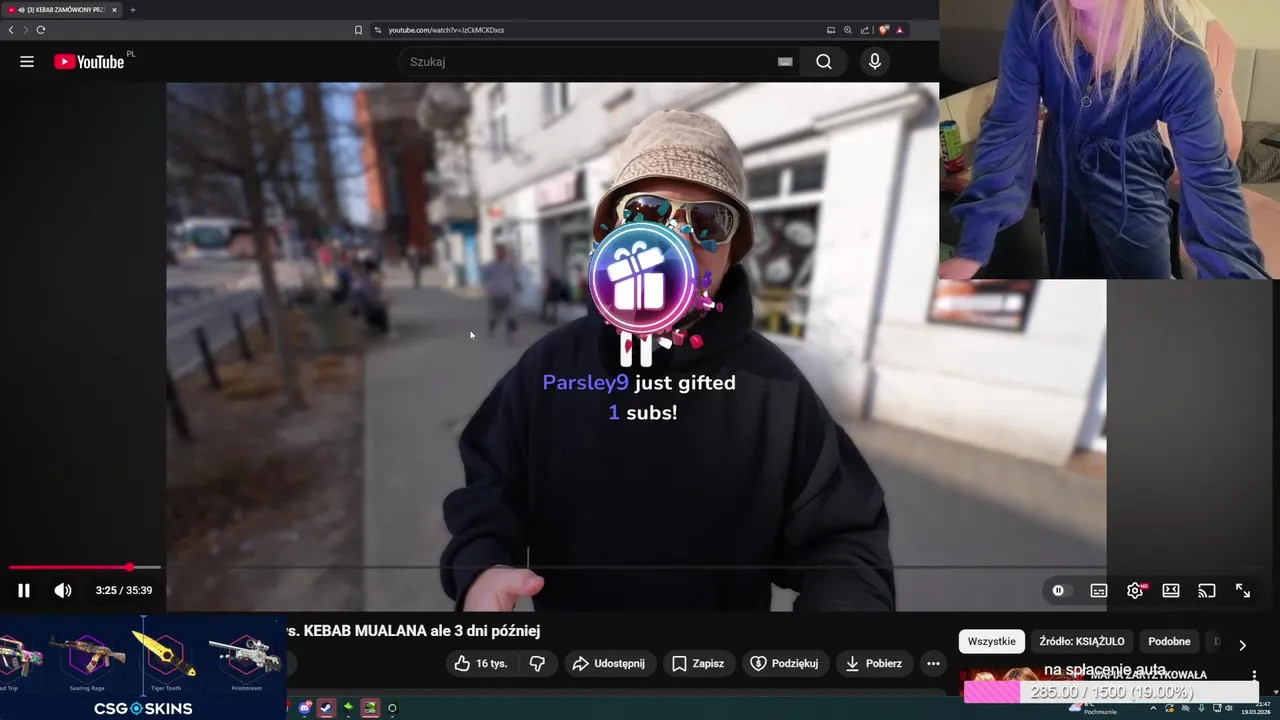
Task: Enter fullscreen mode in player
Action: [1243, 590]
